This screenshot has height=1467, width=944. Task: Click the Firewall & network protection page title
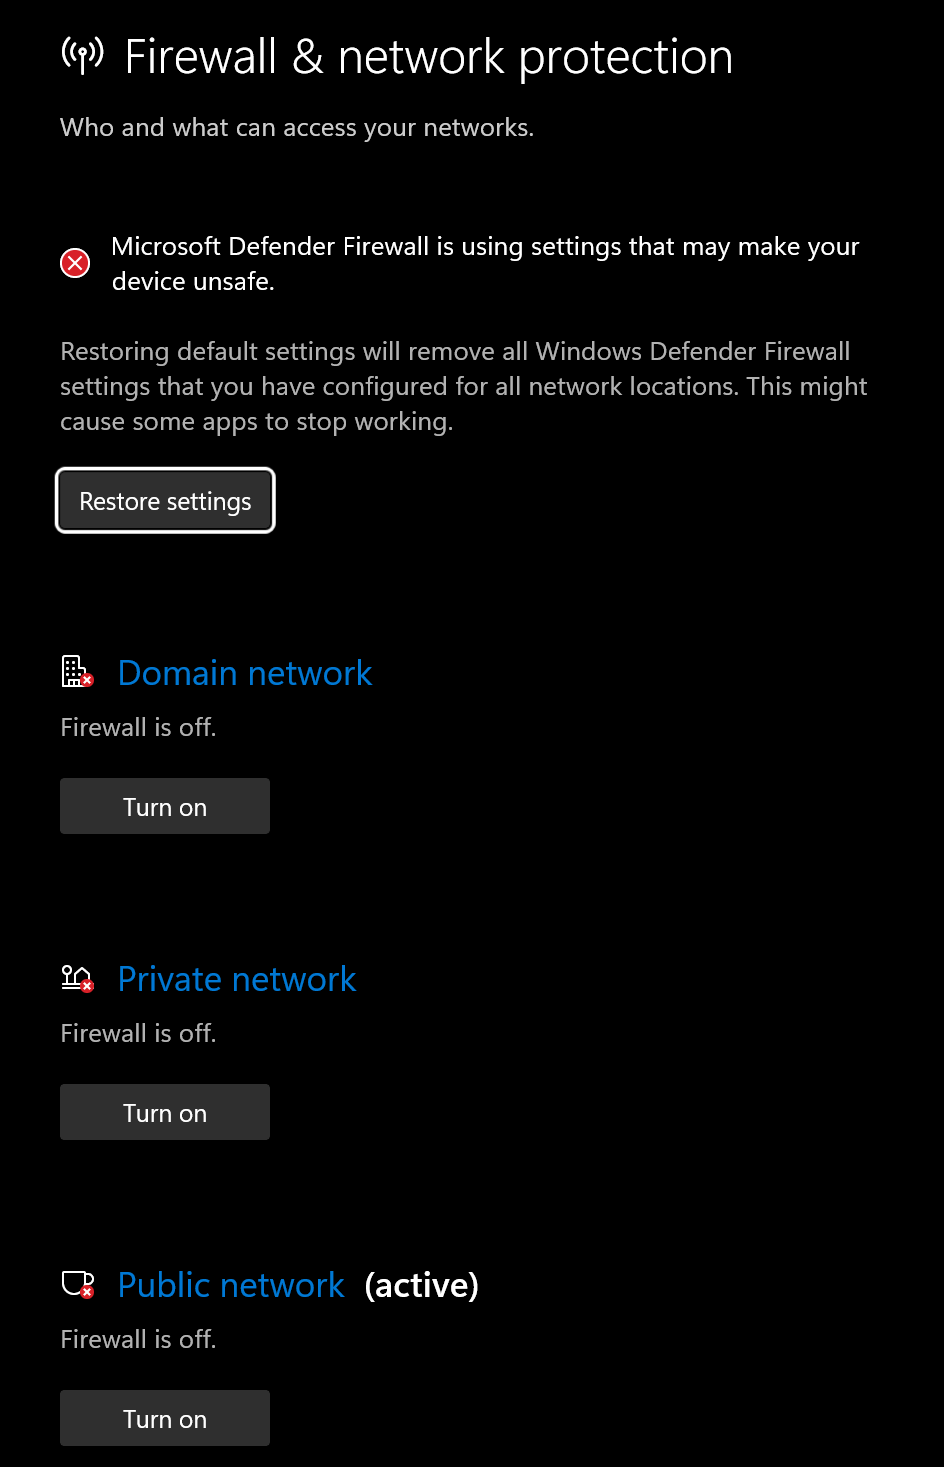click(429, 57)
